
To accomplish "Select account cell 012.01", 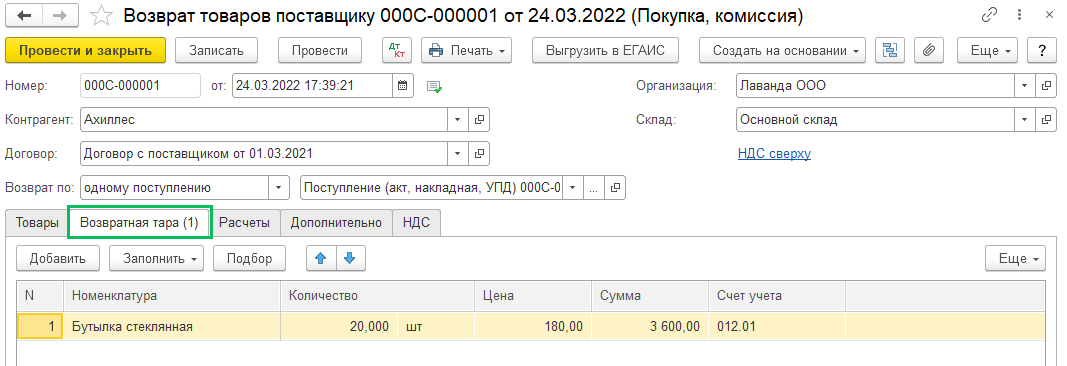I will click(776, 327).
